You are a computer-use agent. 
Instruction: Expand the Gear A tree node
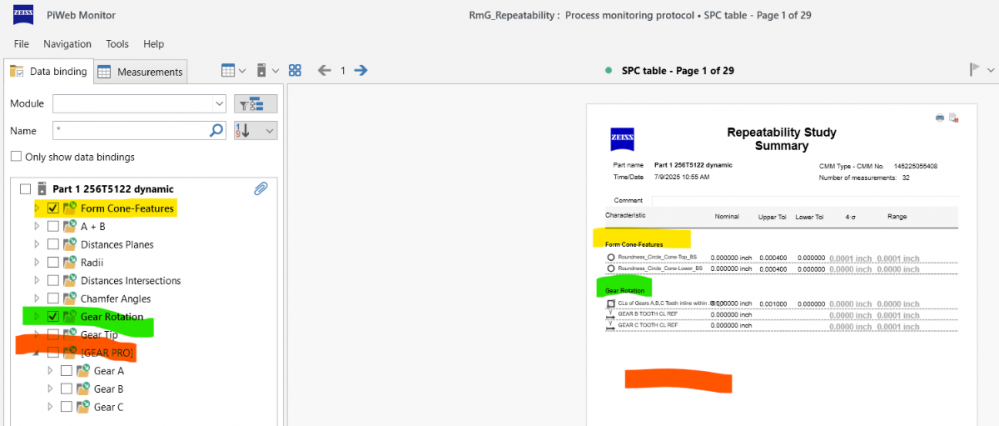(x=50, y=371)
